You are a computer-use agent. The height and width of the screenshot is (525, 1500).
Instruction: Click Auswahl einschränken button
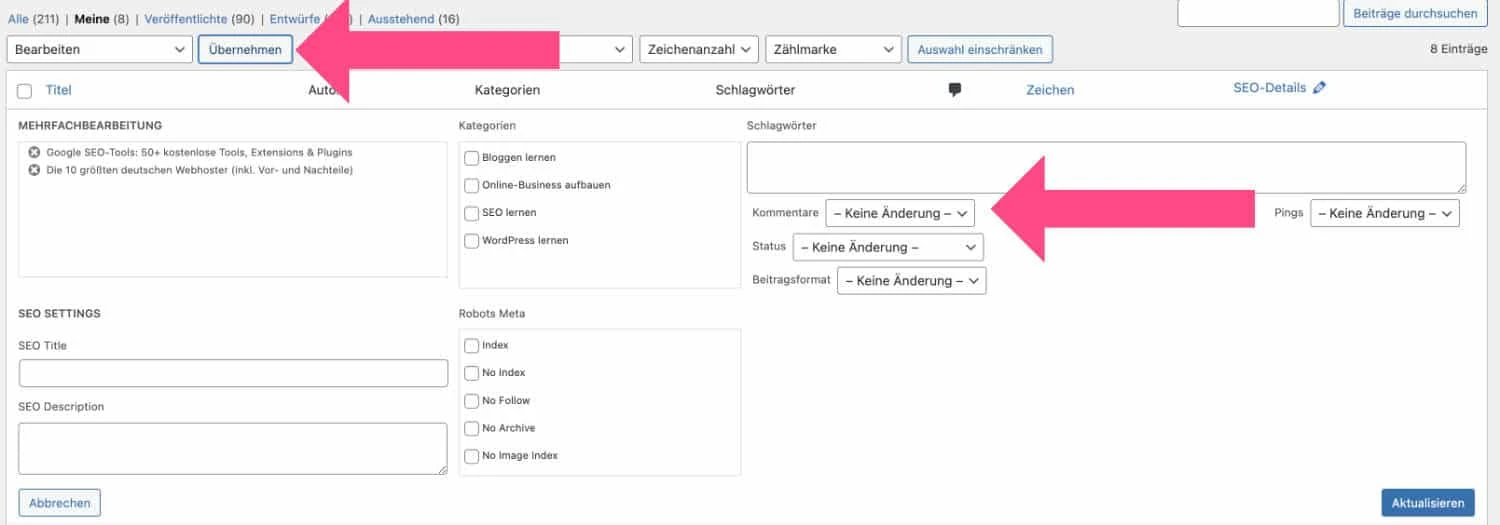[x=980, y=49]
